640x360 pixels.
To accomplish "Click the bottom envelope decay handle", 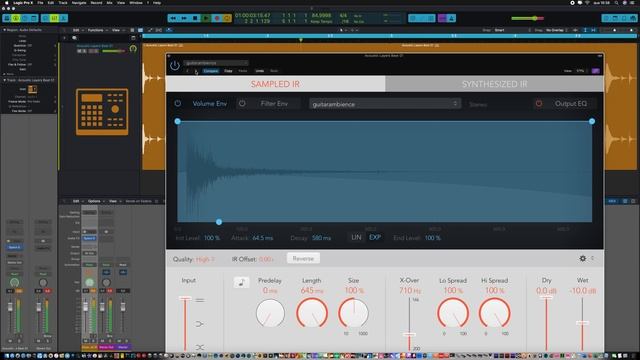I will (x=219, y=222).
